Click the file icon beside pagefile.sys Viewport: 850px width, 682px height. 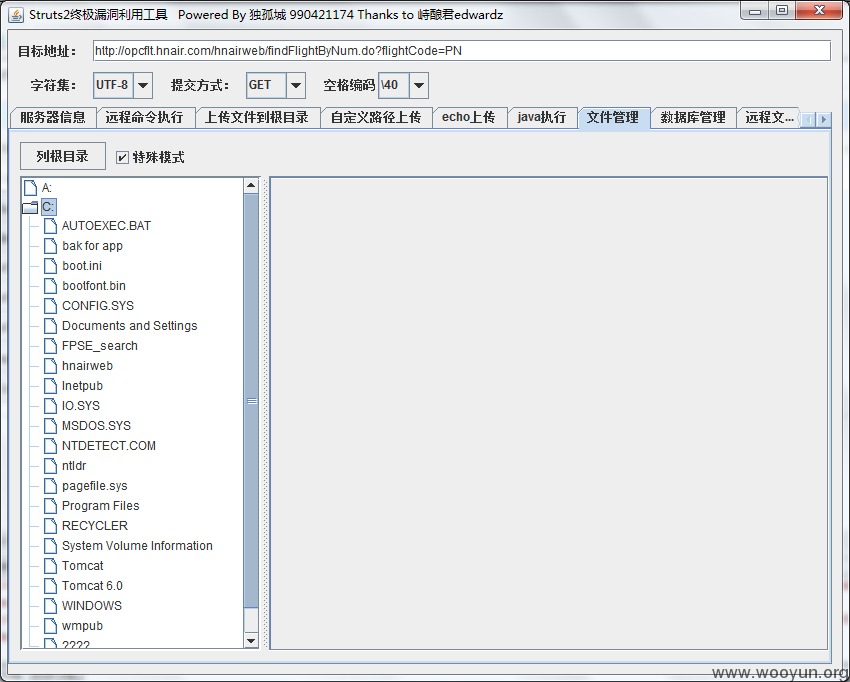50,486
